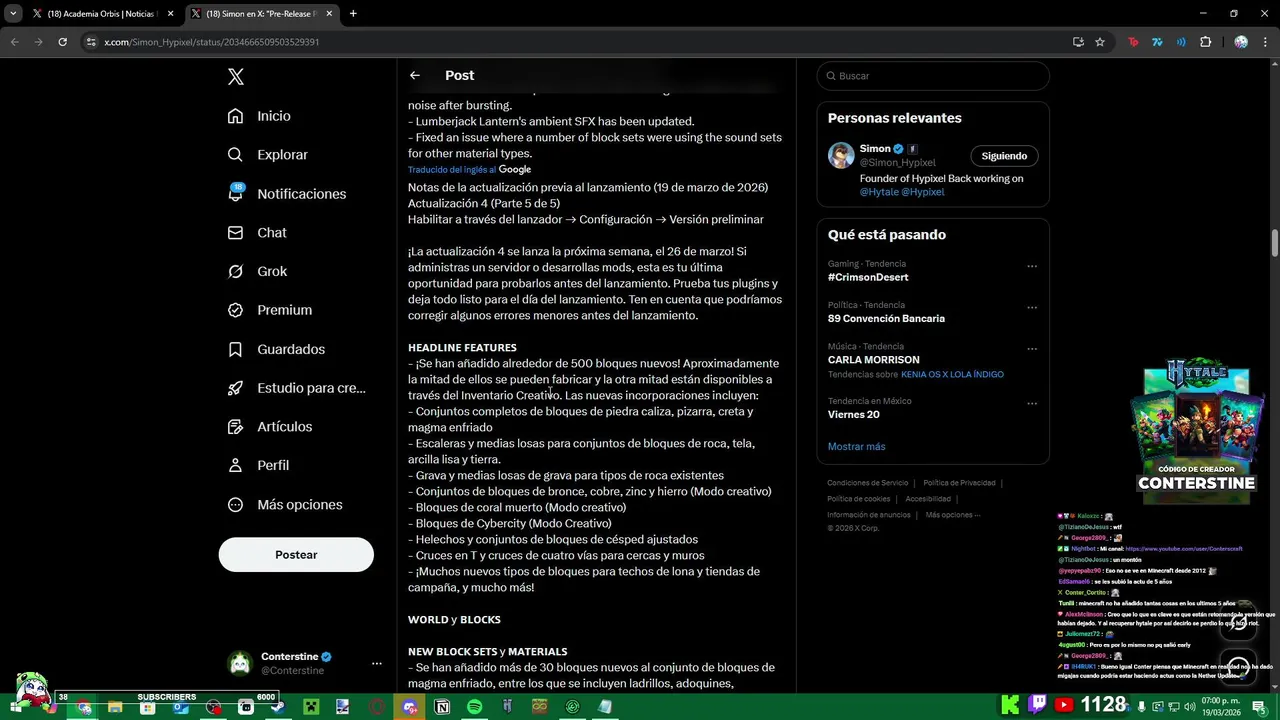Click Siguiendo button for Simon
Screen dimensions: 1280x720
click(x=1004, y=156)
